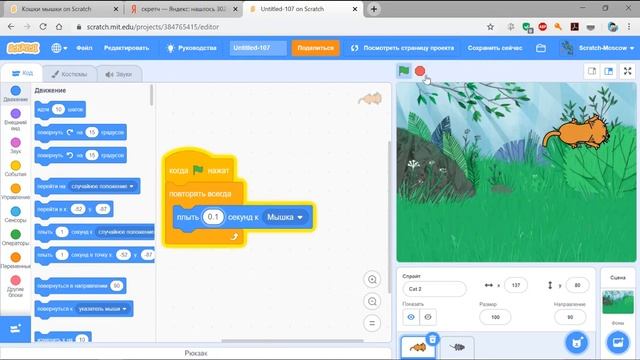640x360 pixels.
Task: Open the Events blocks category
Action: click(x=16, y=168)
